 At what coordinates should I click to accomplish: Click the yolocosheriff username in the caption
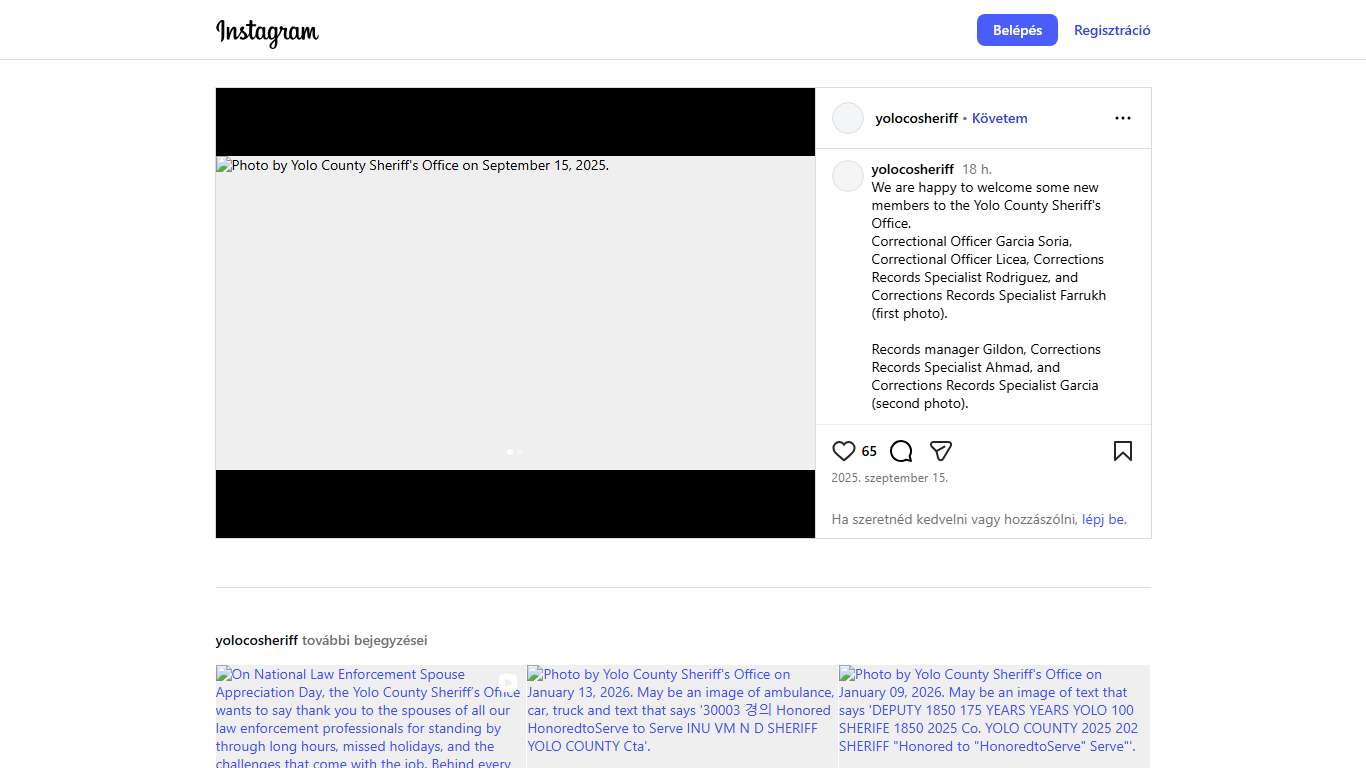tap(912, 169)
